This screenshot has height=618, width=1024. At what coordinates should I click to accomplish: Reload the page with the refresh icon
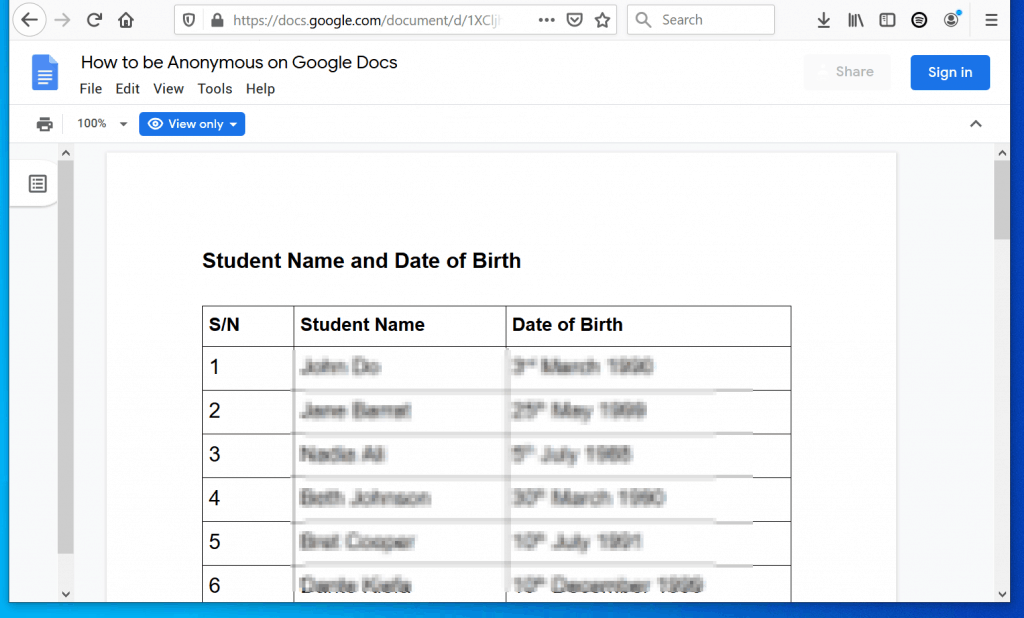pyautogui.click(x=94, y=20)
